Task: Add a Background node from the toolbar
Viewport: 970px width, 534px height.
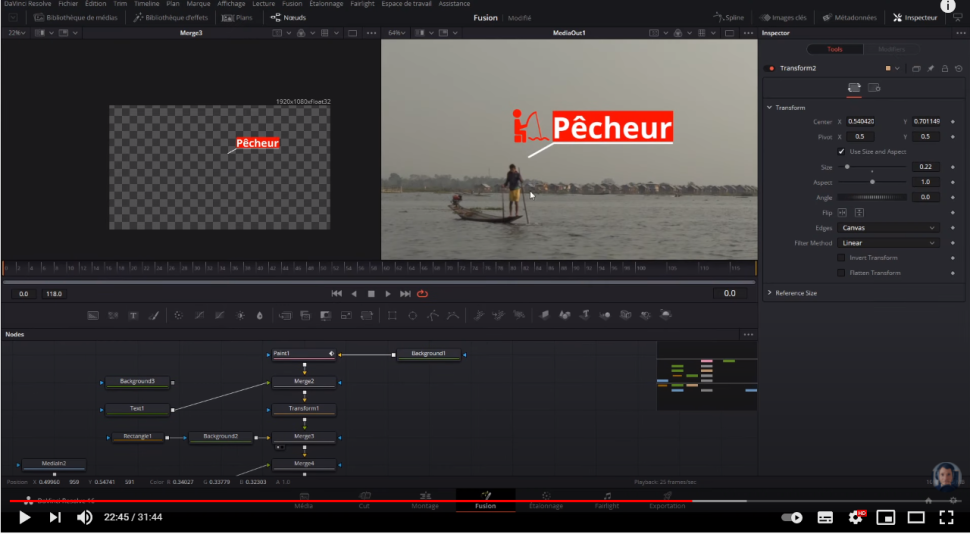Action: pyautogui.click(x=93, y=316)
